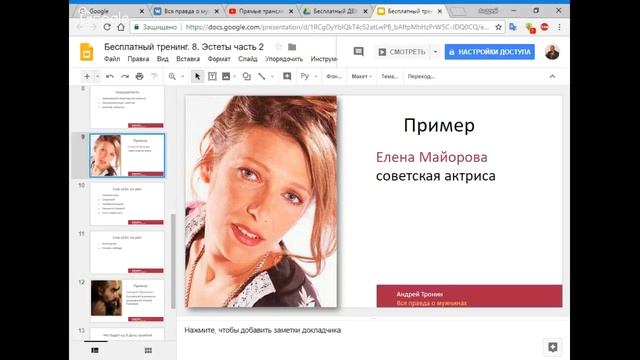Select the woman's photo on the slide
This screenshot has width=640, height=360.
pyautogui.click(x=261, y=202)
